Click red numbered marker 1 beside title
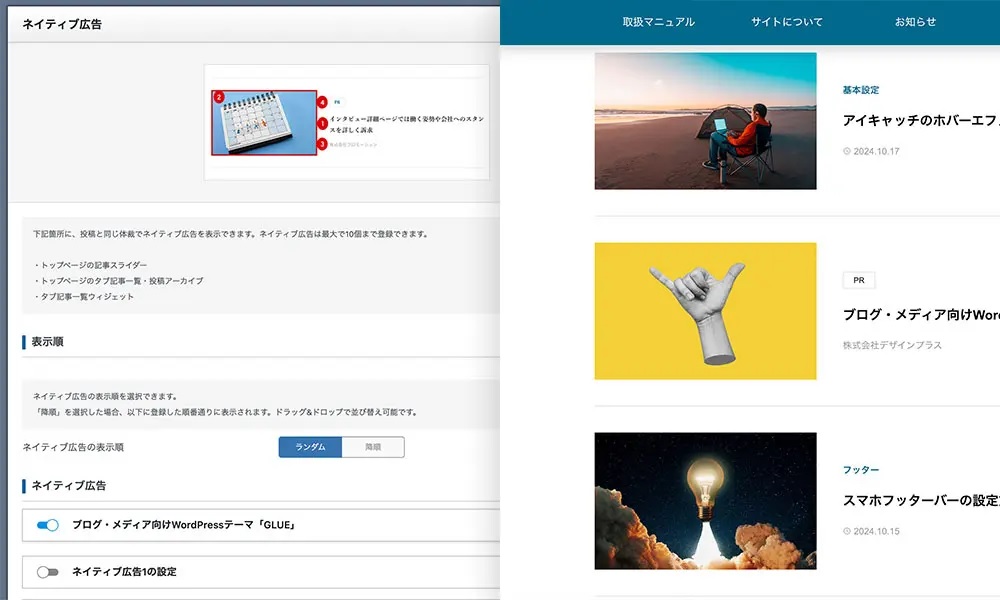1000x600 pixels. tap(323, 124)
